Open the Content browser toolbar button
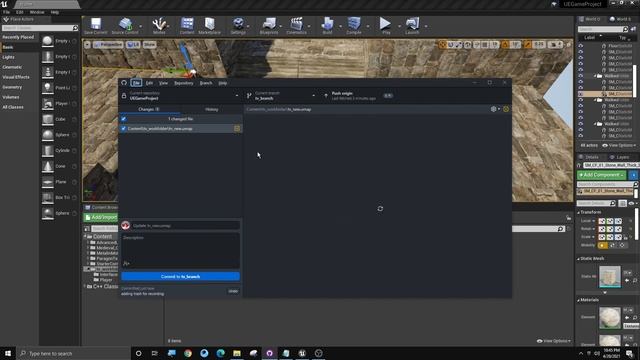Screen dimensions: 640x360 187,26
